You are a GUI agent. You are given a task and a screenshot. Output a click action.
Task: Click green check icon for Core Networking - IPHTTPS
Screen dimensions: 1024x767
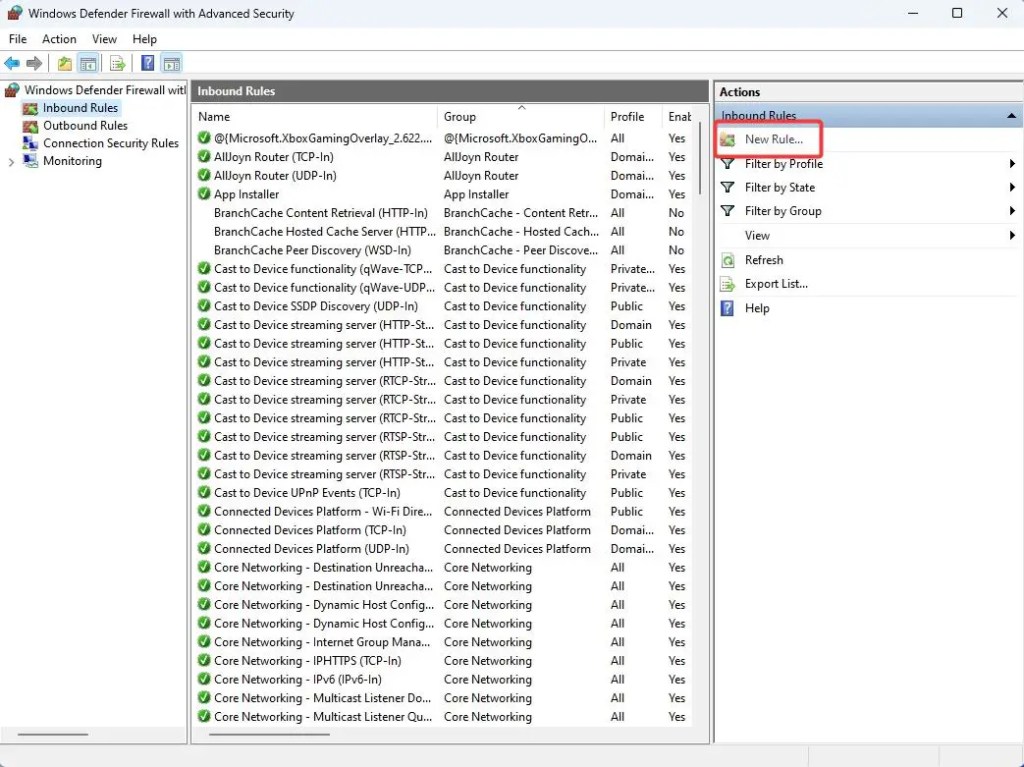click(204, 661)
